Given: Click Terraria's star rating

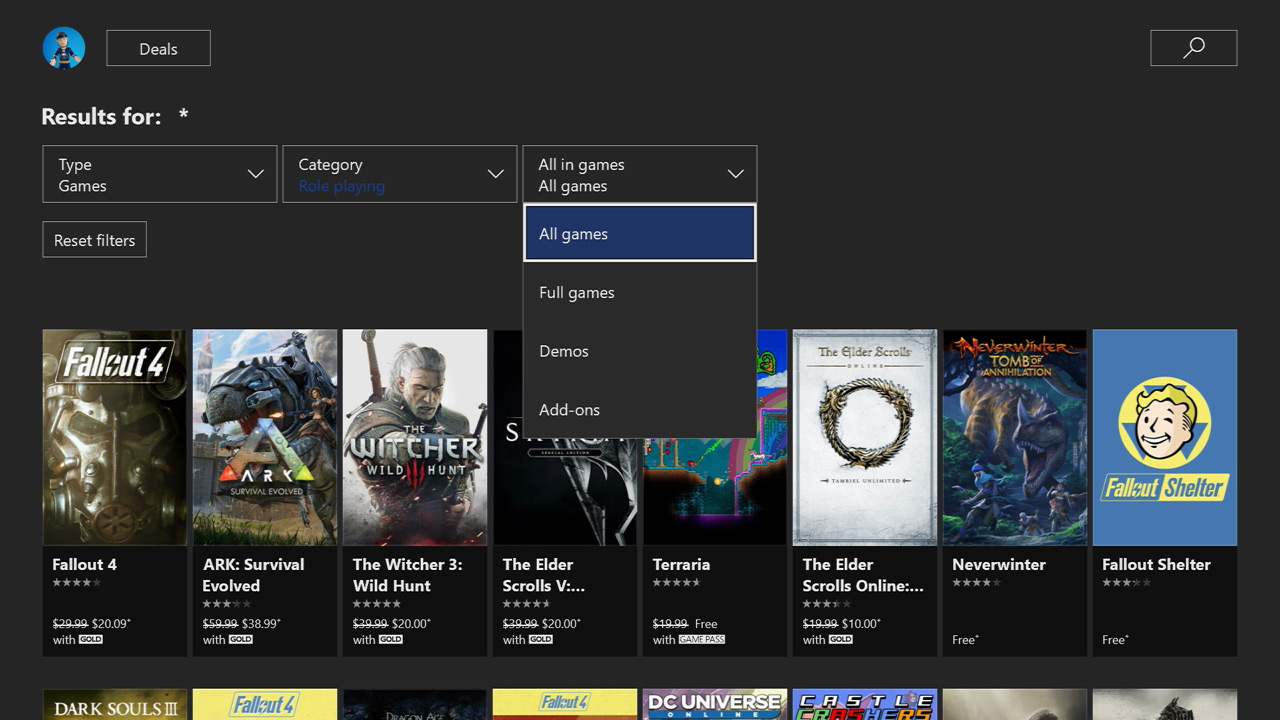Looking at the screenshot, I should pos(677,582).
